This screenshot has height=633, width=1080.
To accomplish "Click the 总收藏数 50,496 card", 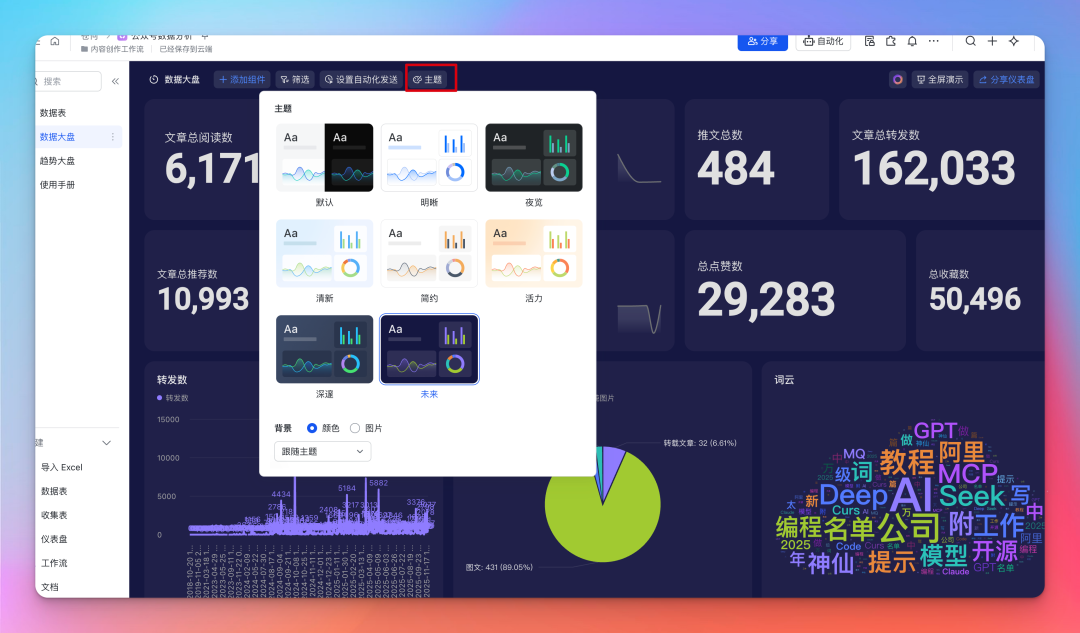I will (980, 291).
